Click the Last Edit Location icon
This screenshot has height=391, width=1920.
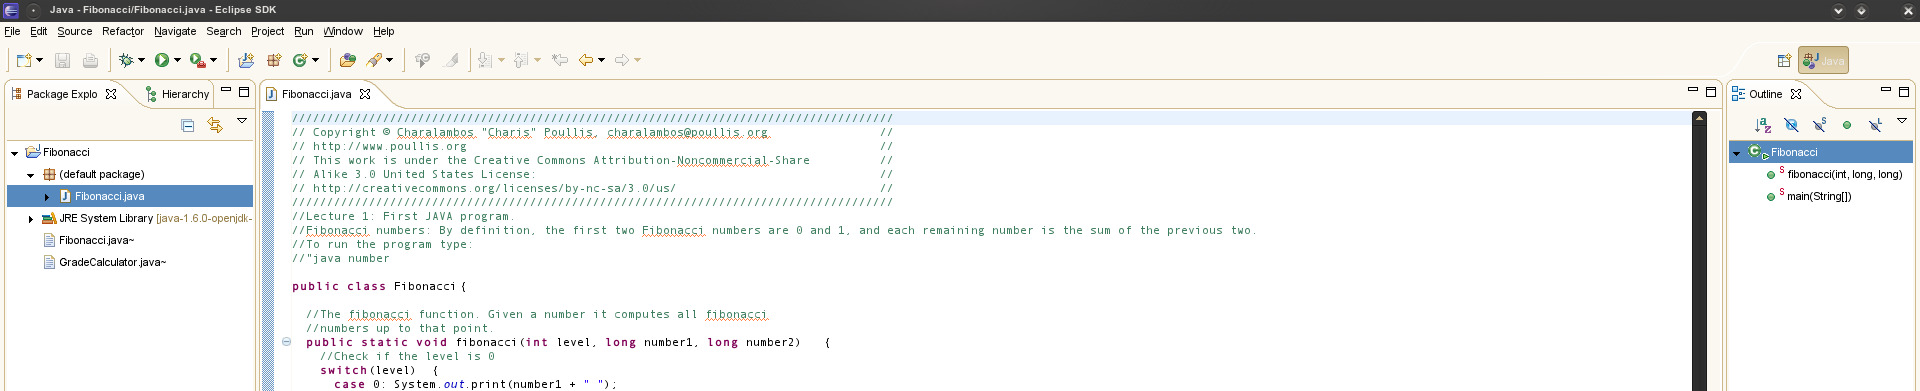click(x=560, y=60)
